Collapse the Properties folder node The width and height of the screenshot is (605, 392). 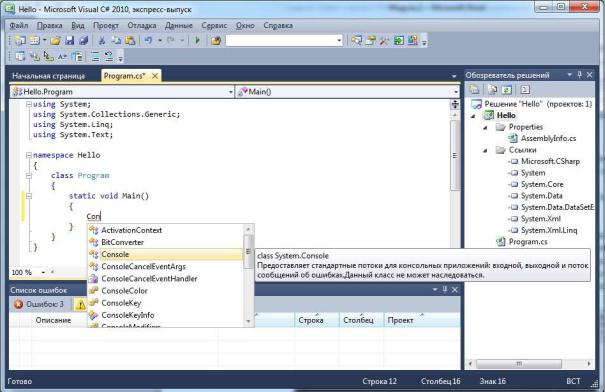click(x=485, y=127)
